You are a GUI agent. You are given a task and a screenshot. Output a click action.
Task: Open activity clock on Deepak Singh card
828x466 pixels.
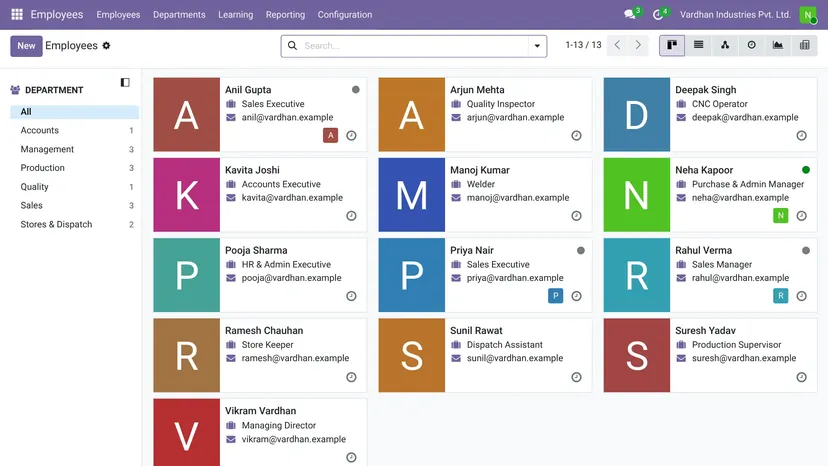coord(801,136)
